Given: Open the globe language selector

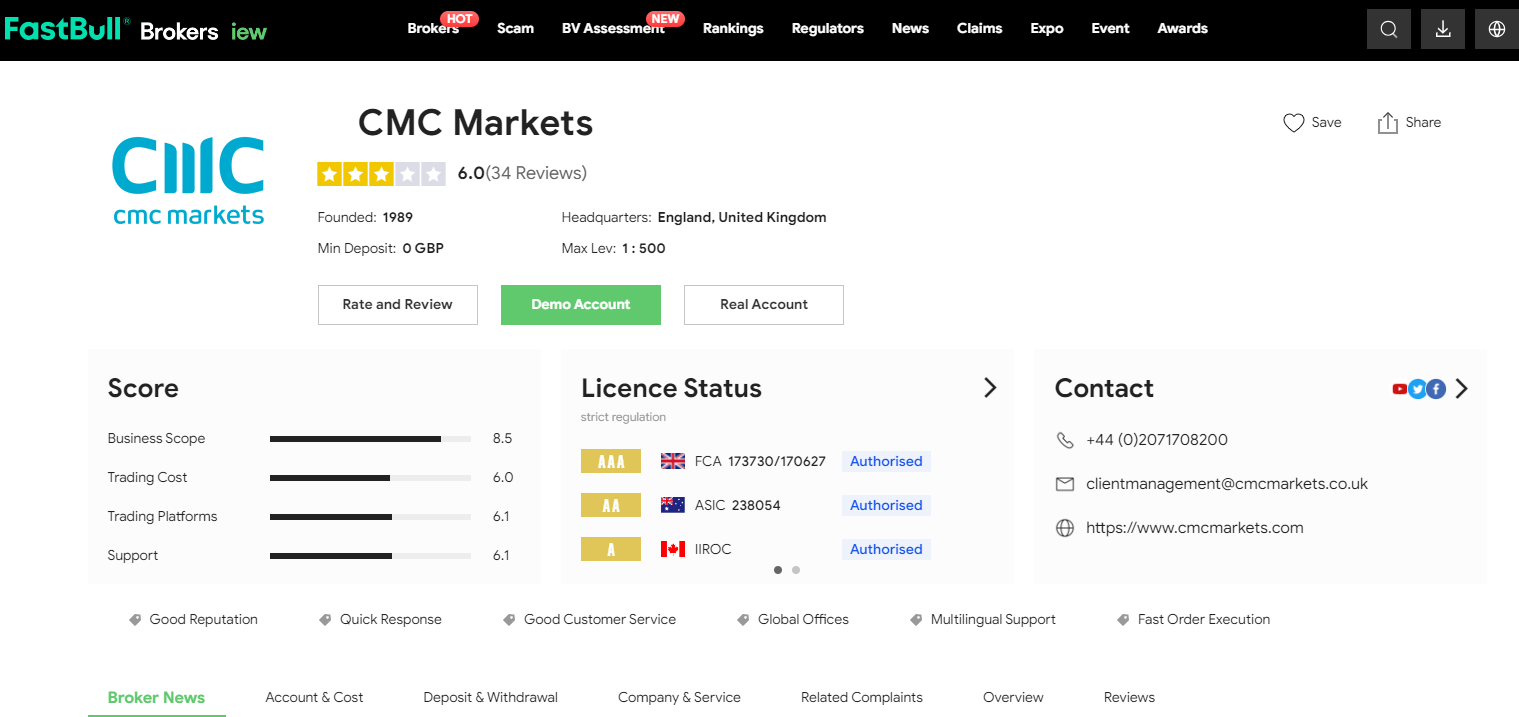Looking at the screenshot, I should pyautogui.click(x=1496, y=29).
